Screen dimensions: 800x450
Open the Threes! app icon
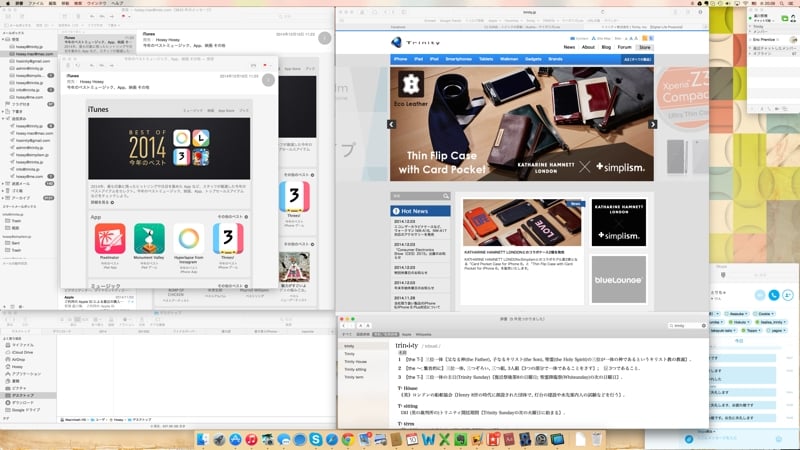pyautogui.click(x=228, y=239)
